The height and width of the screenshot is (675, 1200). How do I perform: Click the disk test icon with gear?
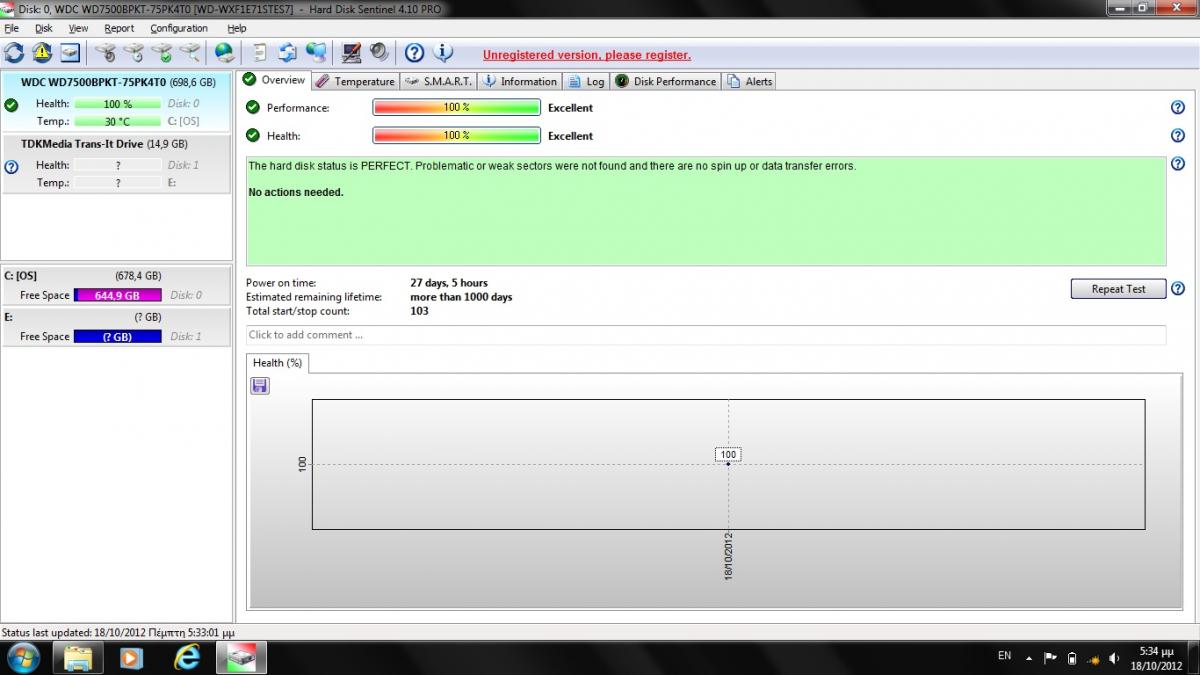[105, 52]
